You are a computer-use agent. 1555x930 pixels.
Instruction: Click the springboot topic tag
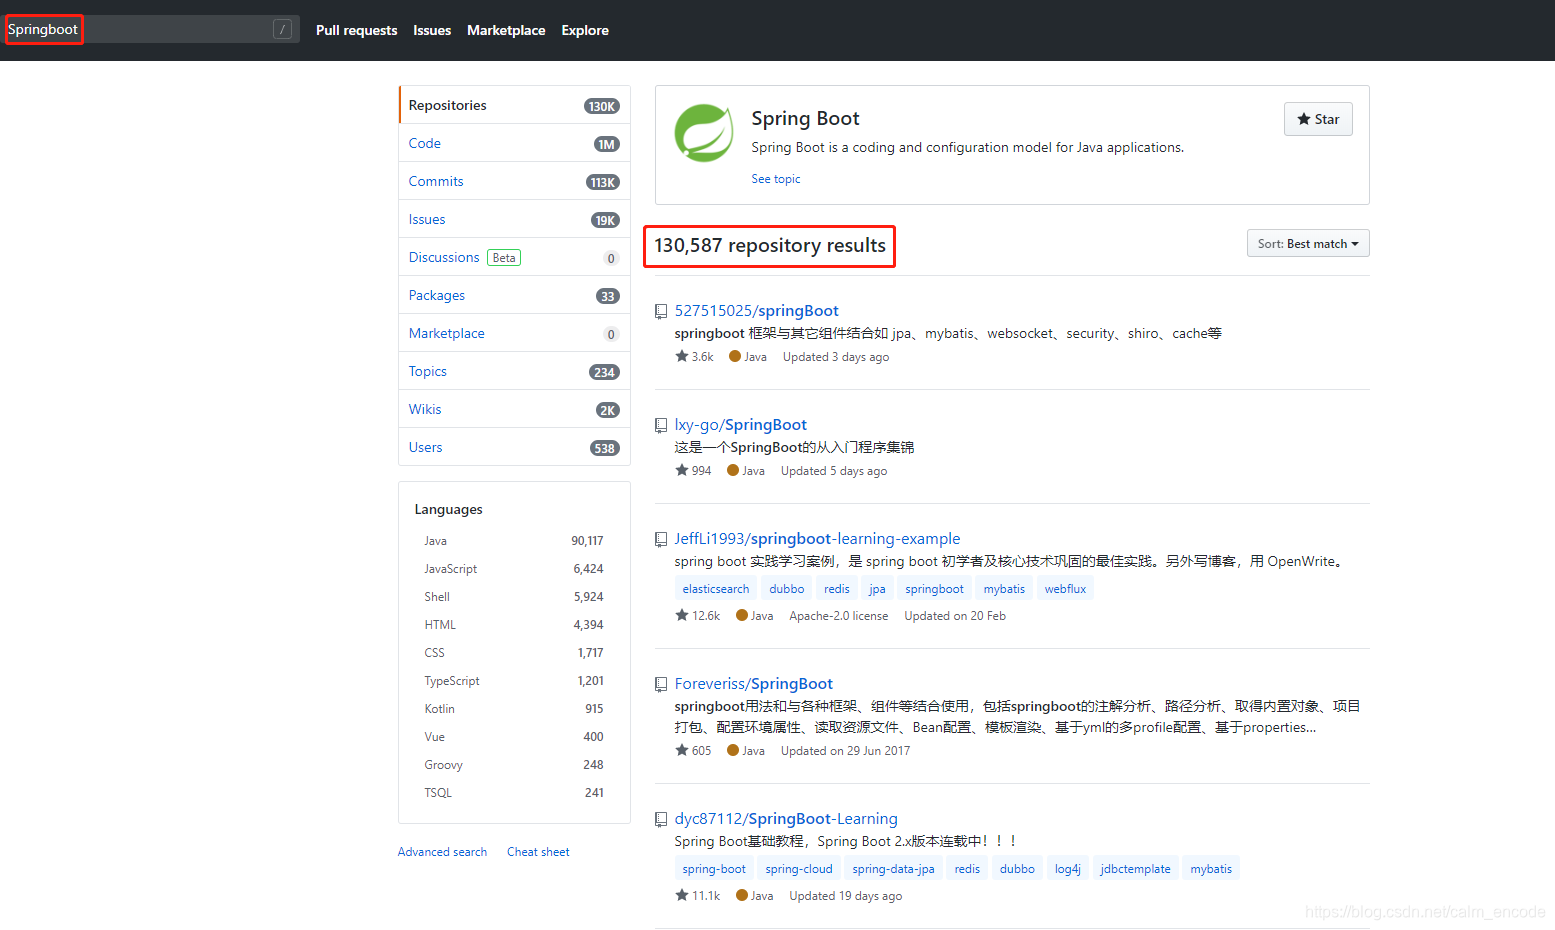(x=934, y=589)
